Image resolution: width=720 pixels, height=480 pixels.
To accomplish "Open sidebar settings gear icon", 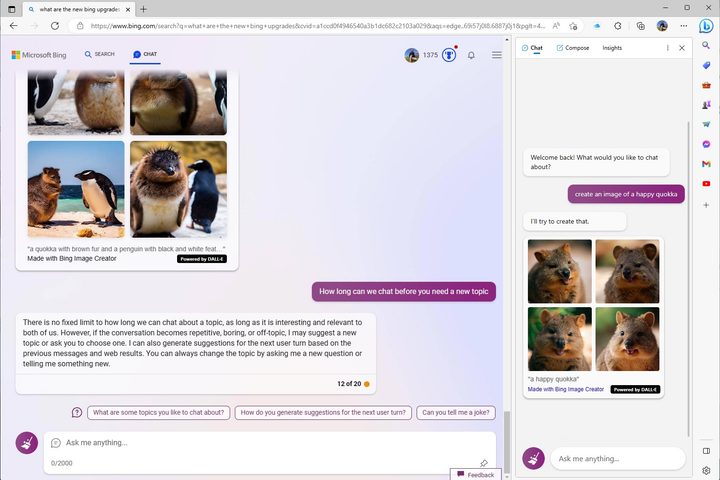I will (706, 470).
